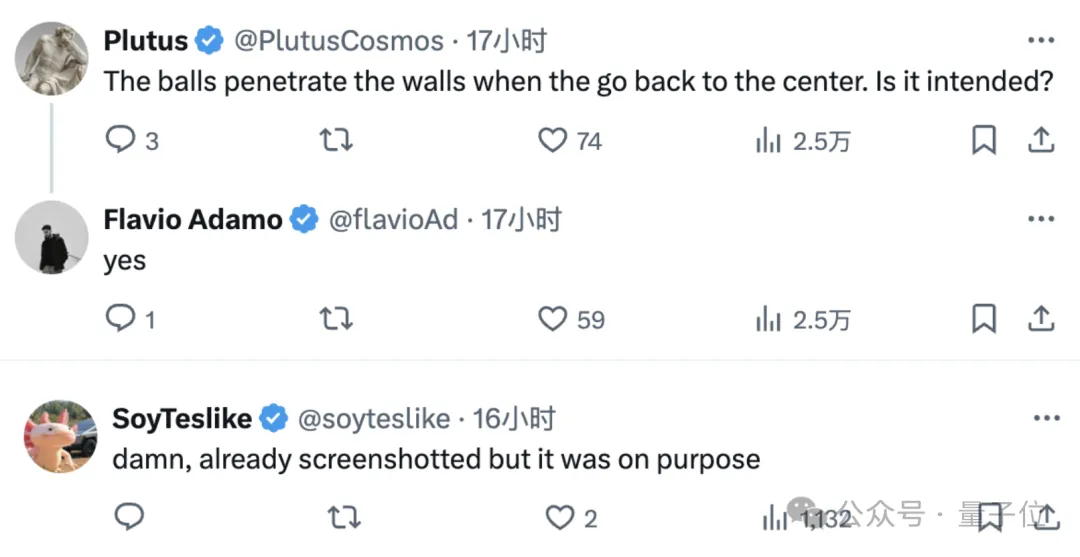The width and height of the screenshot is (1080, 557).
Task: Like Flavio Adamo's tweet with 59 likes
Action: pos(553,319)
